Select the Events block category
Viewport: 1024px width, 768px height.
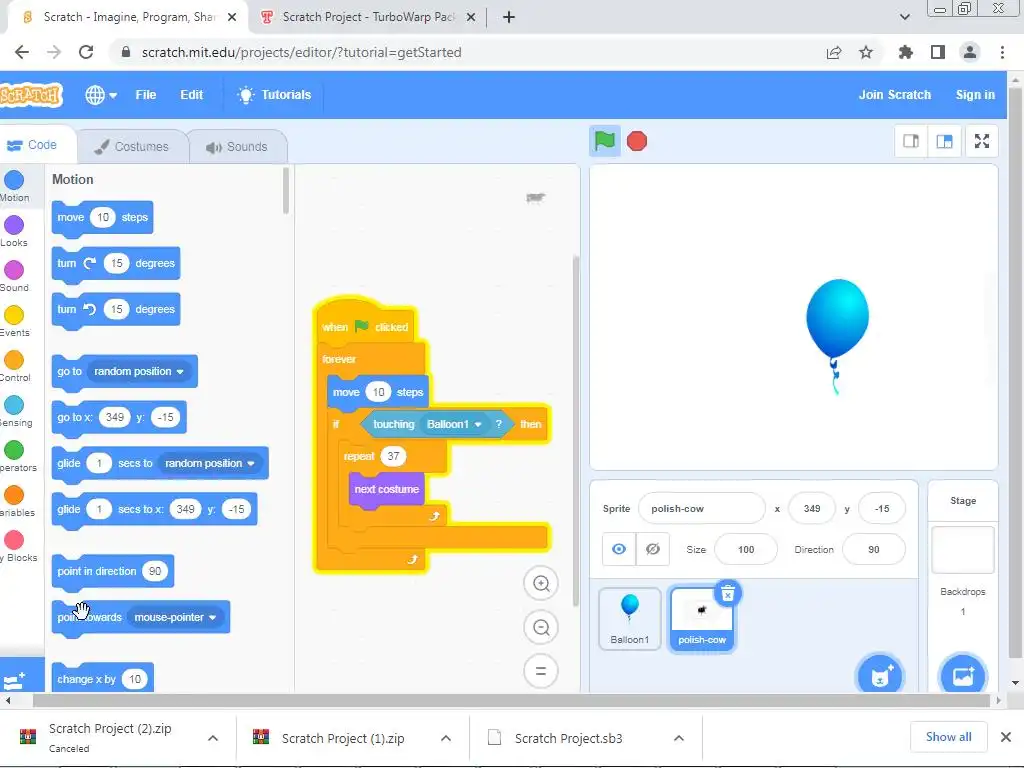pos(14,321)
